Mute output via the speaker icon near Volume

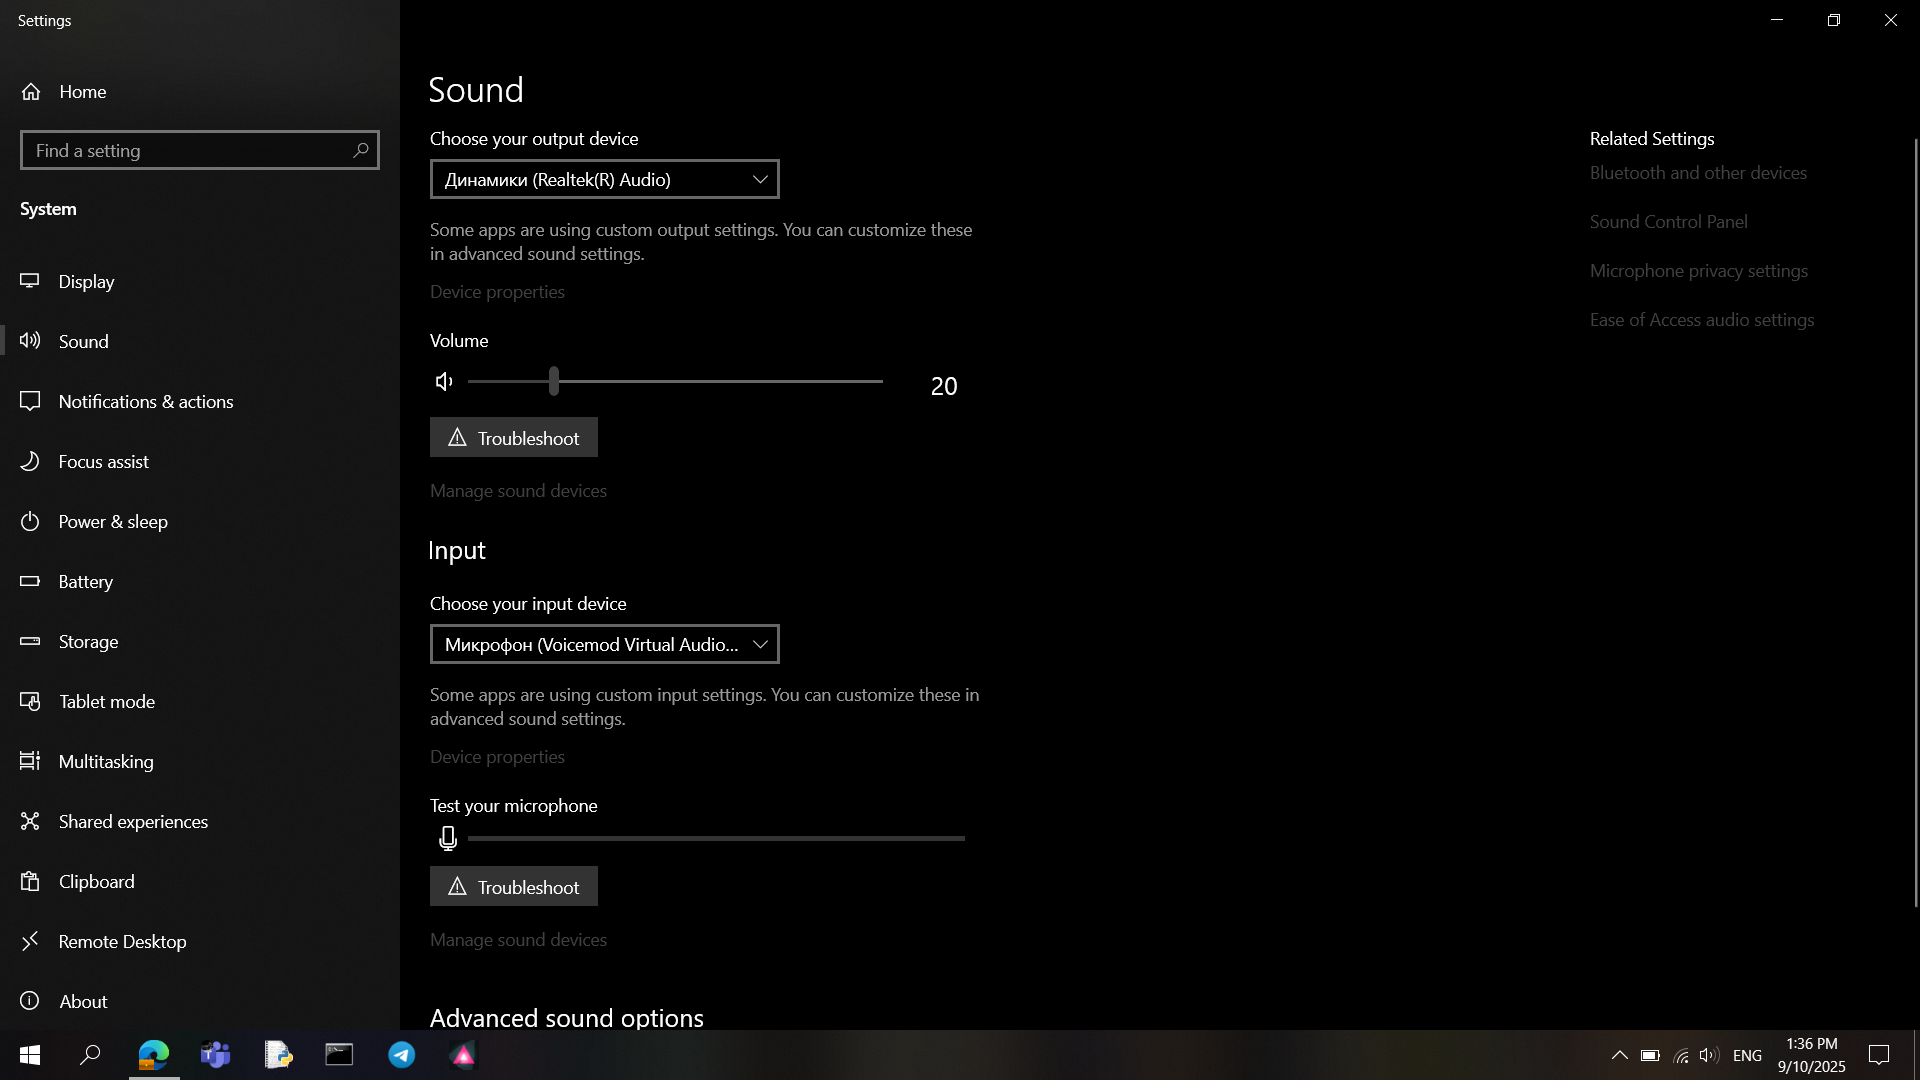[x=443, y=381]
